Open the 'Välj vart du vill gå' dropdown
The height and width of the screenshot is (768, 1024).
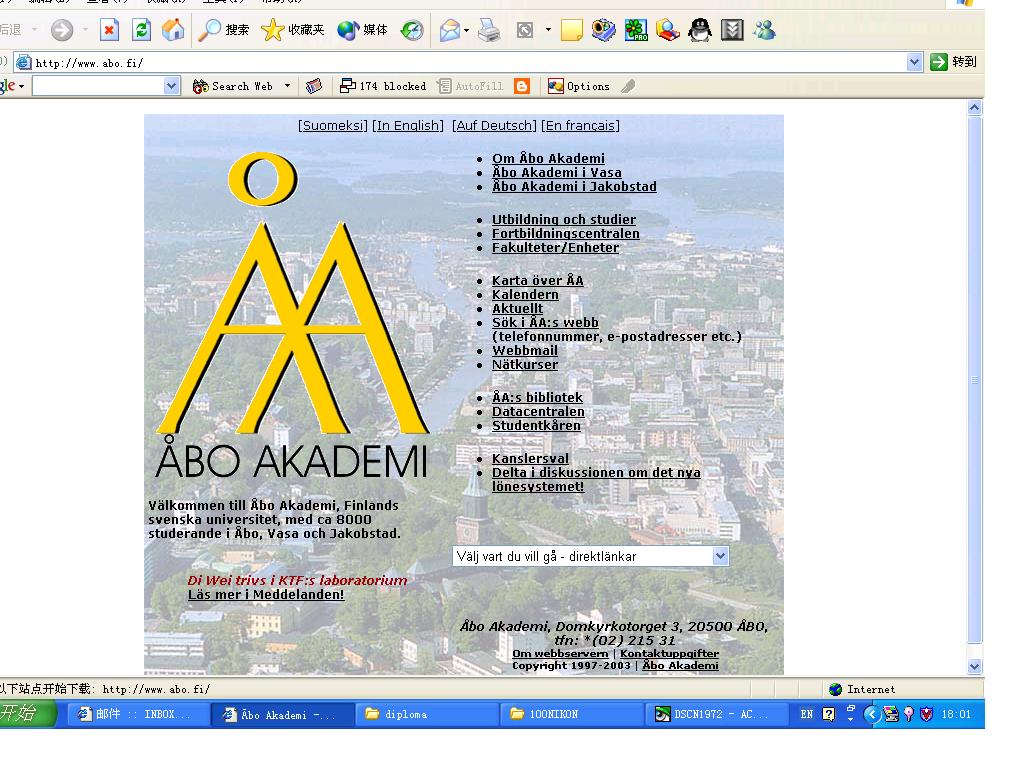tap(720, 556)
